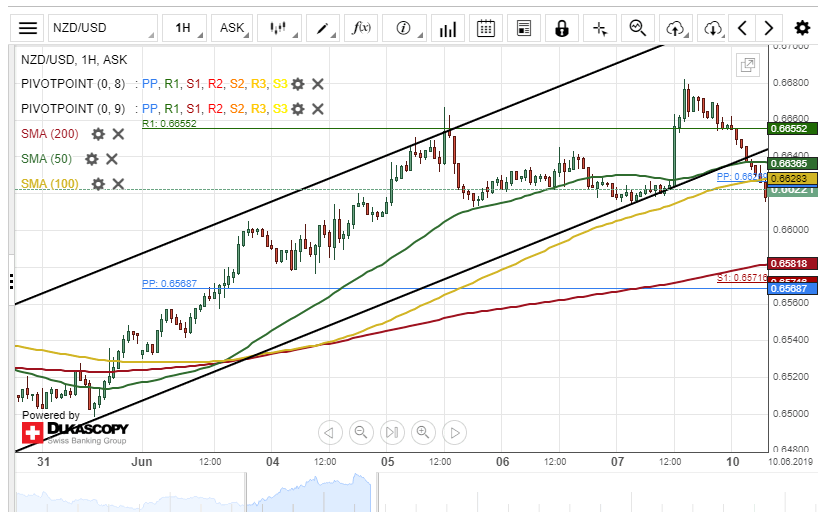Zoom in using the chart magnifier plus
This screenshot has width=823, height=526.
coord(423,432)
